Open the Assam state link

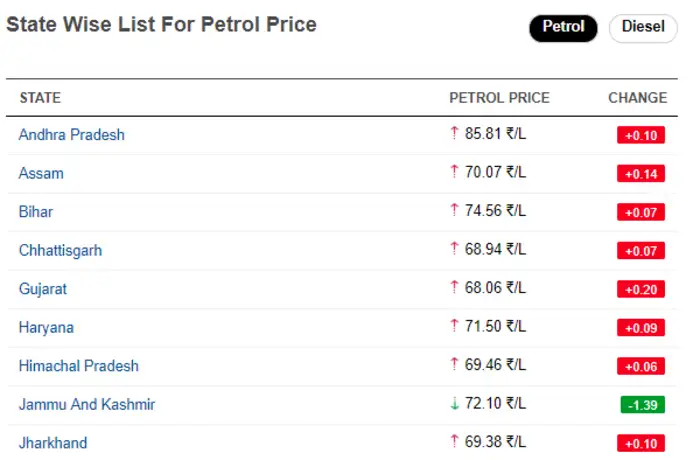[41, 173]
